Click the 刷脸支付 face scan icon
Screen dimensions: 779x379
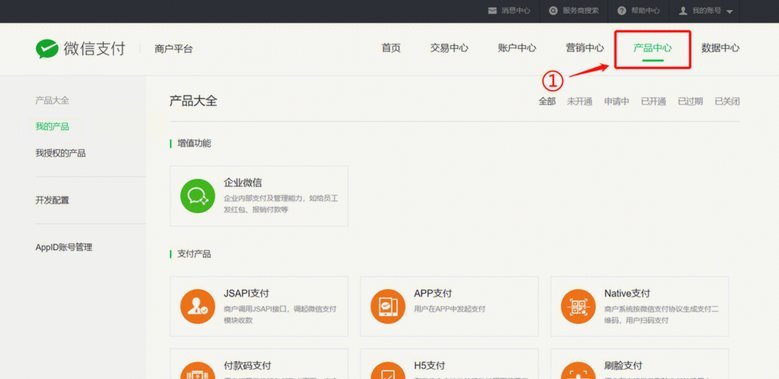pyautogui.click(x=578, y=371)
